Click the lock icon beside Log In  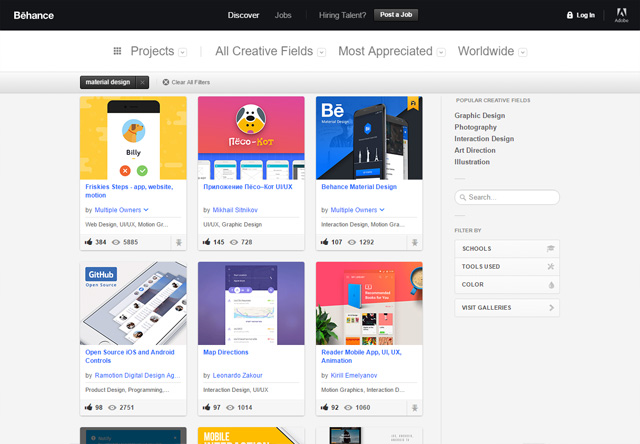click(570, 15)
